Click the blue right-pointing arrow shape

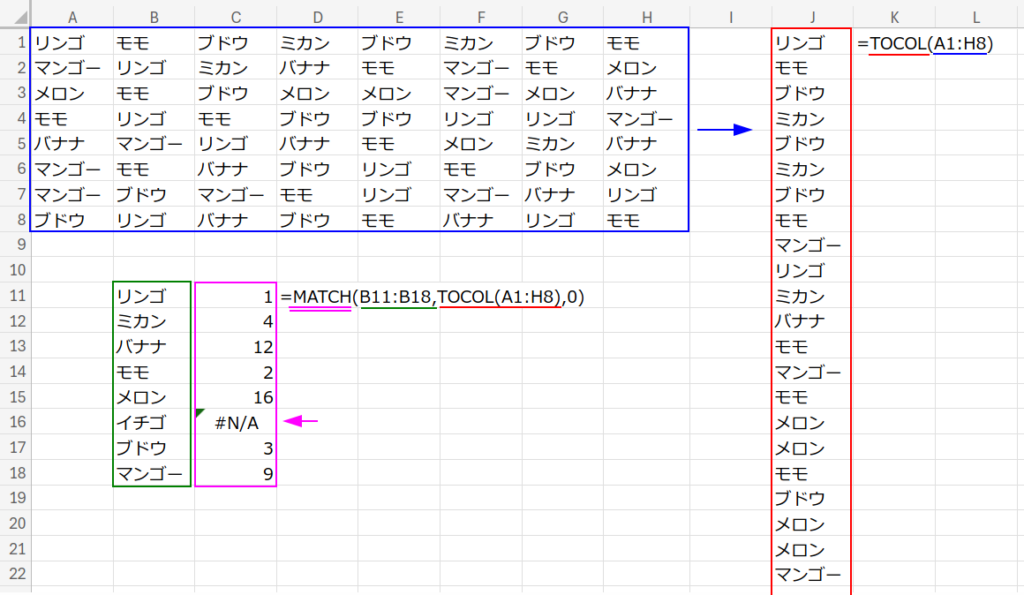724,130
